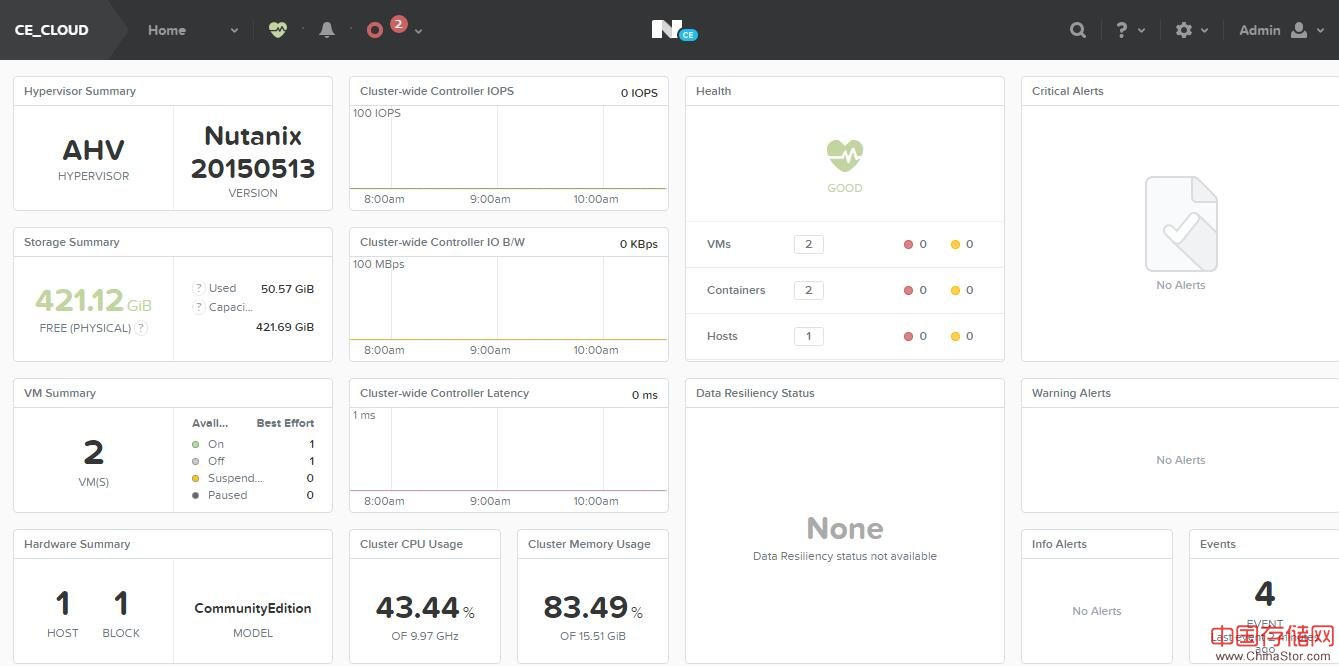Click the help icon beside FREE (PHYSICAL)
Image resolution: width=1339 pixels, height=666 pixels.
pos(141,328)
